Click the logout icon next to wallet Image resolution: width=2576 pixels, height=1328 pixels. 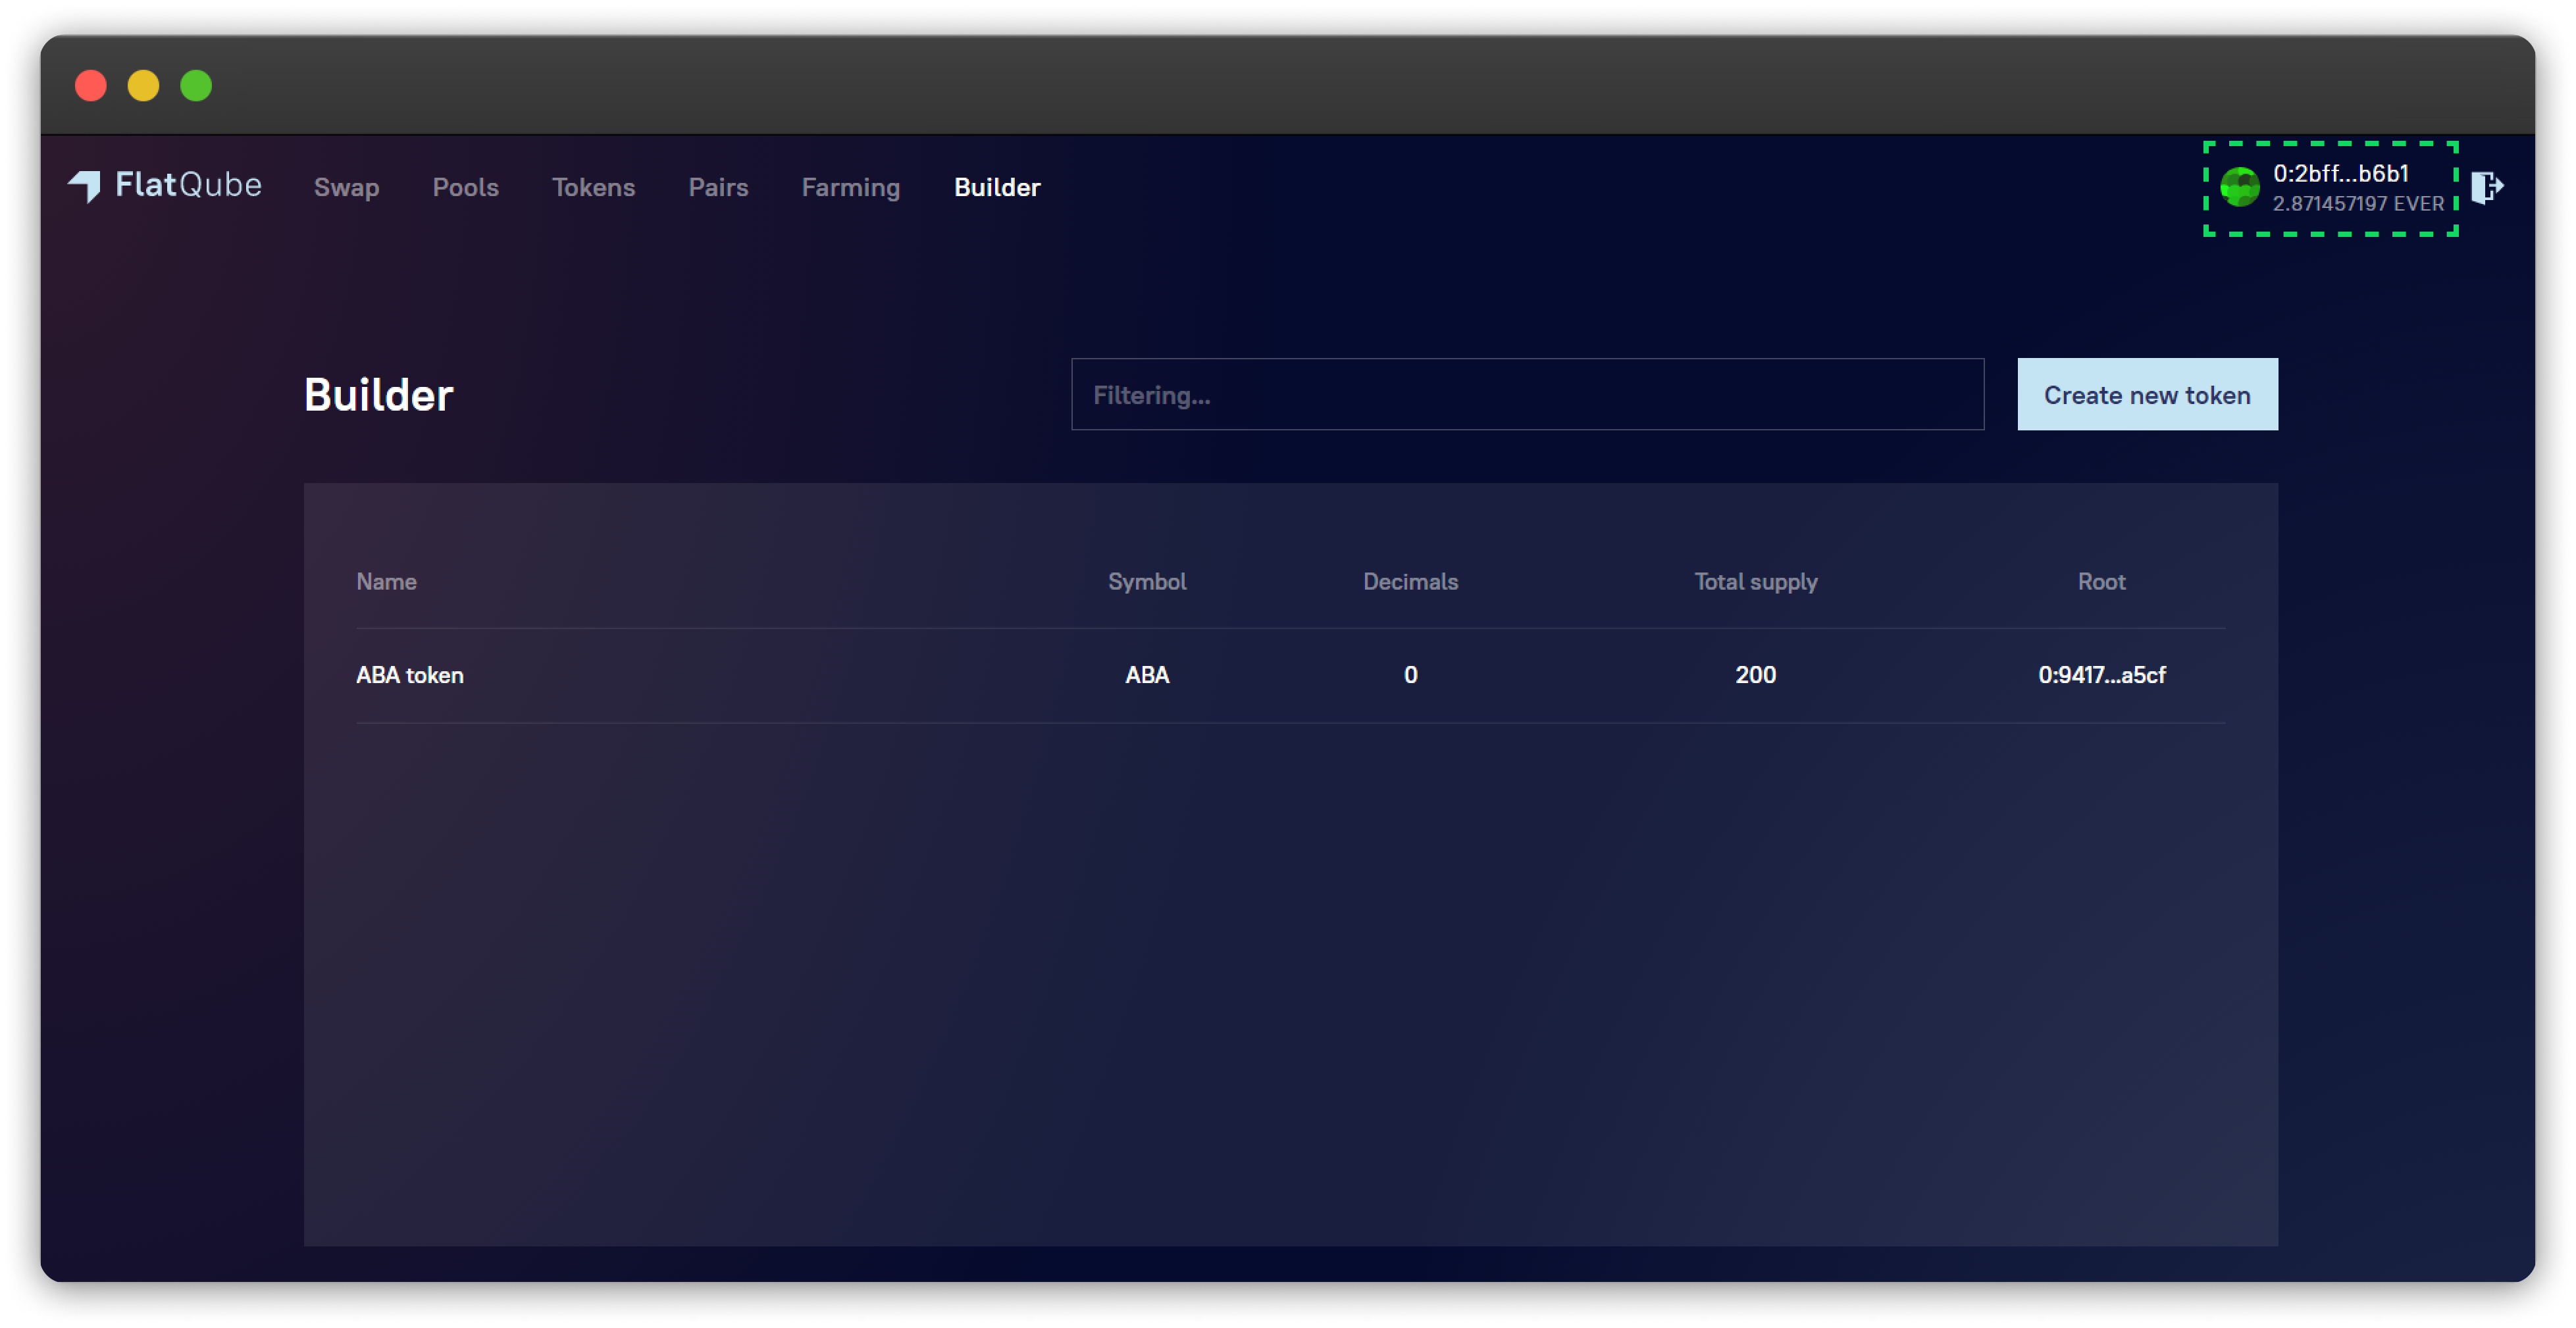[2487, 187]
